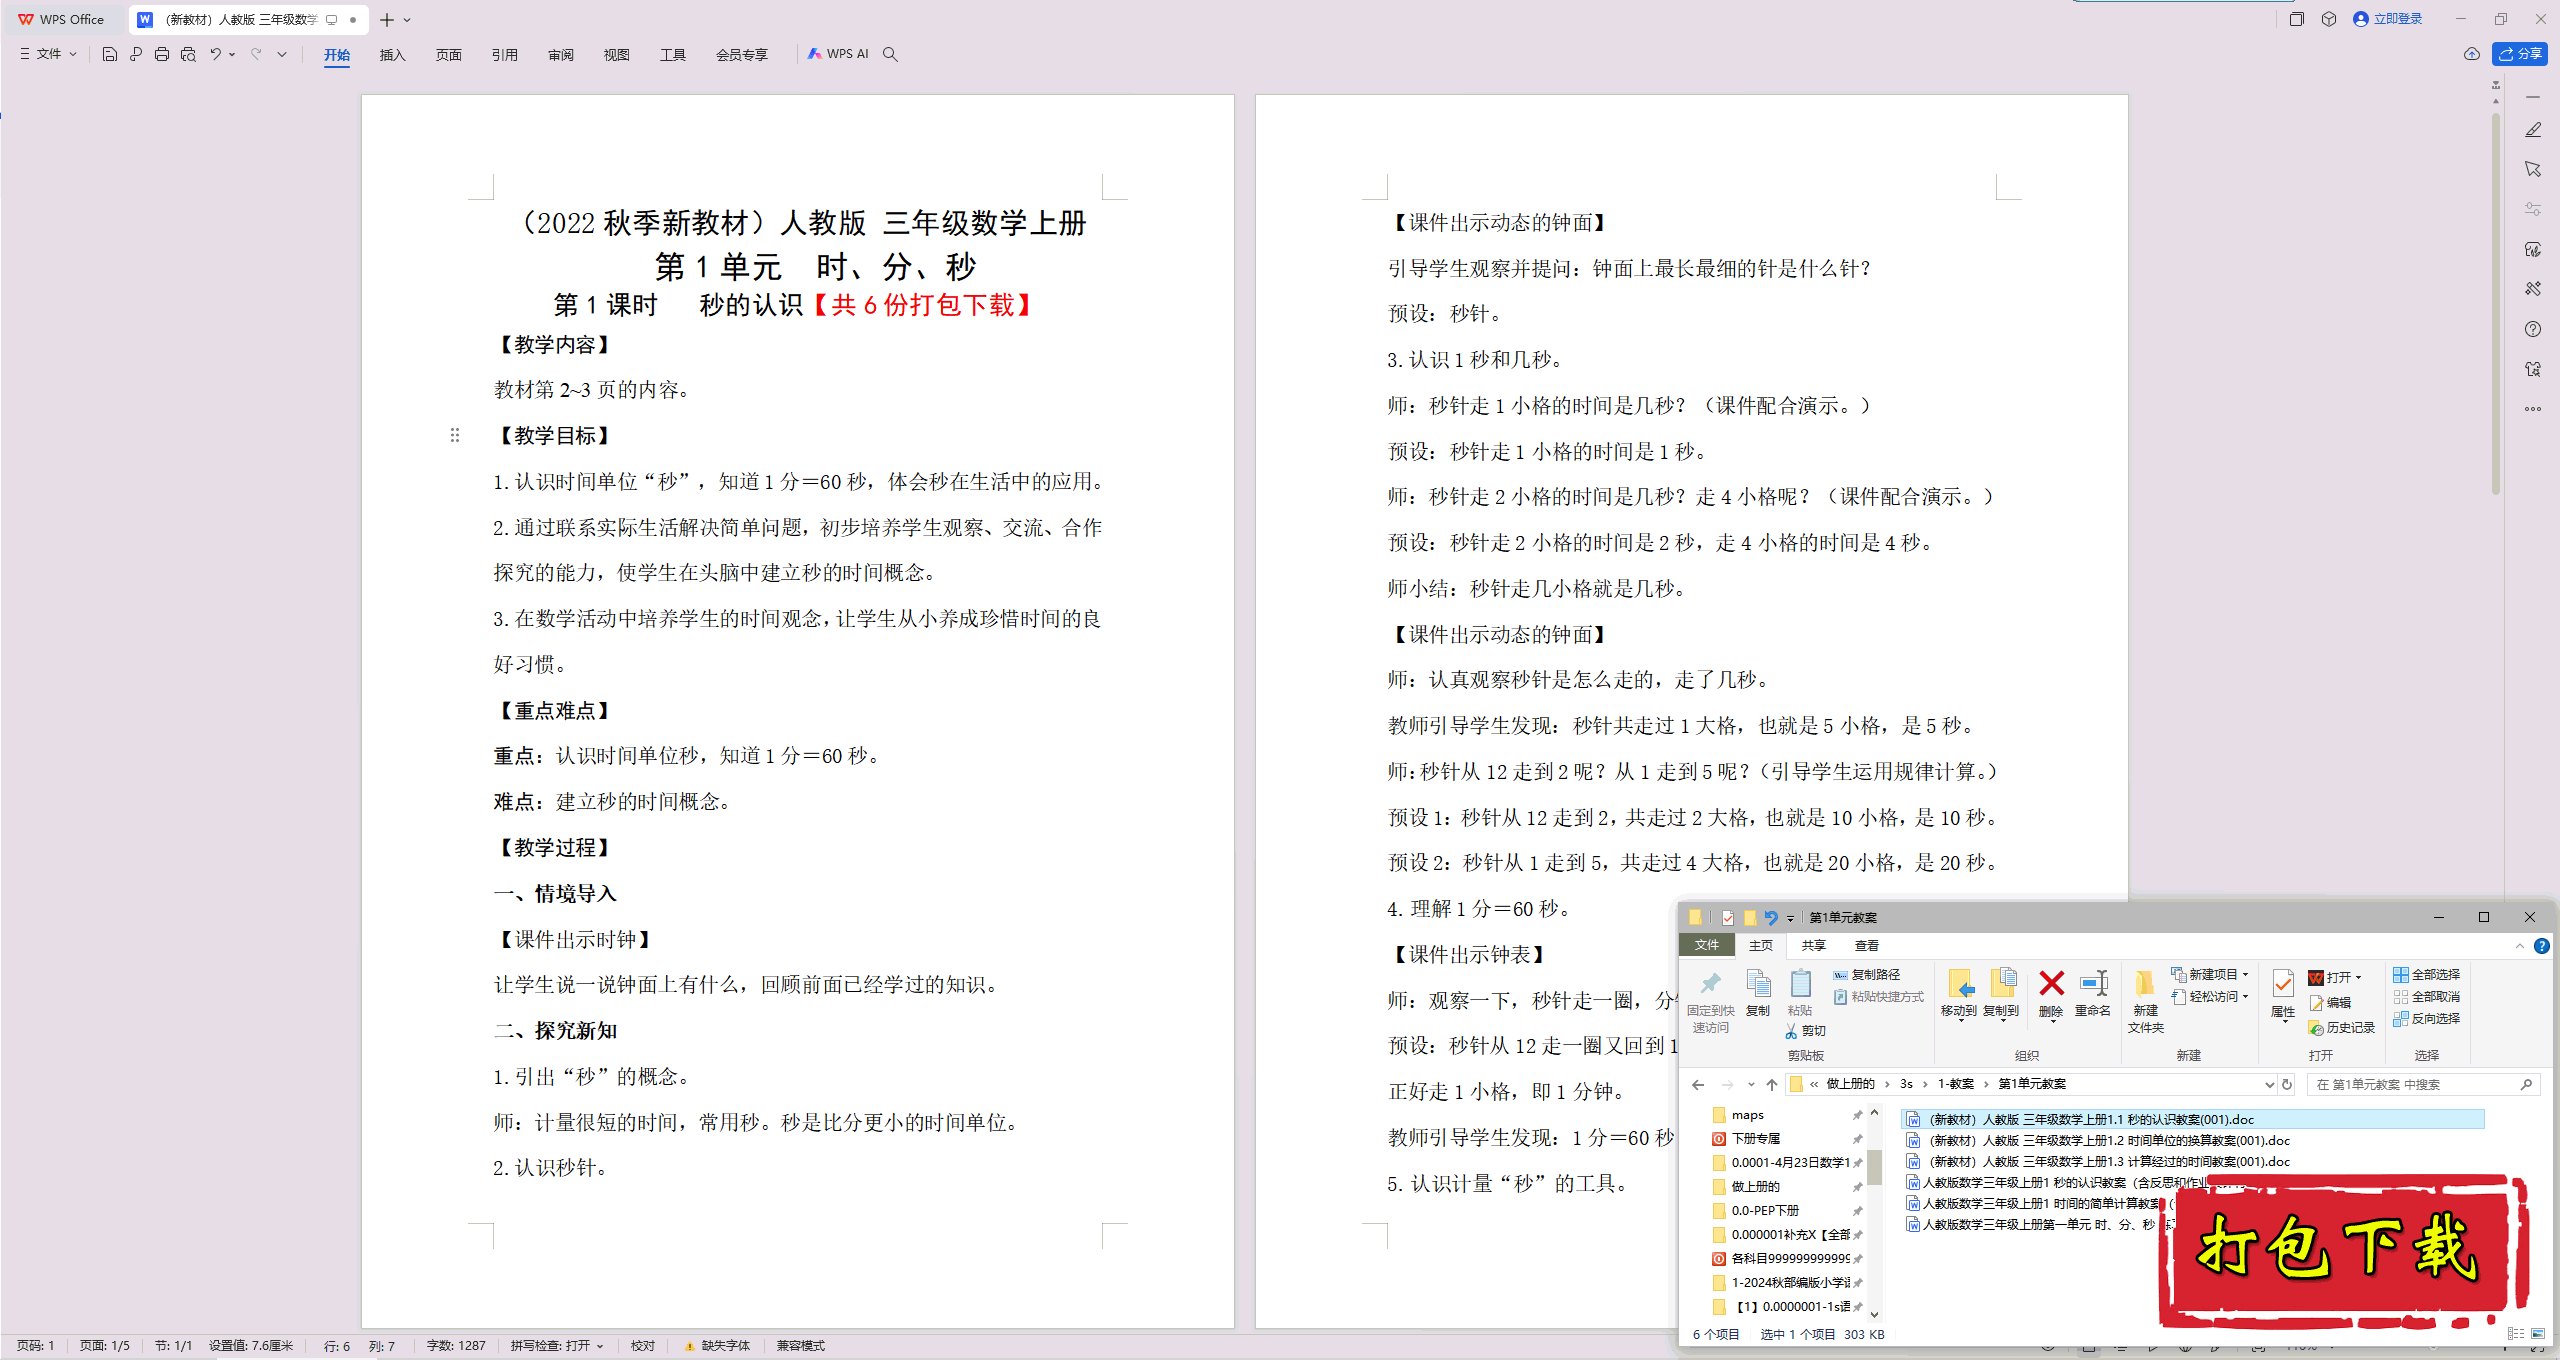Image resolution: width=2560 pixels, height=1360 pixels.
Task: Switch to the 会员专享 ribbon tab
Action: [742, 55]
